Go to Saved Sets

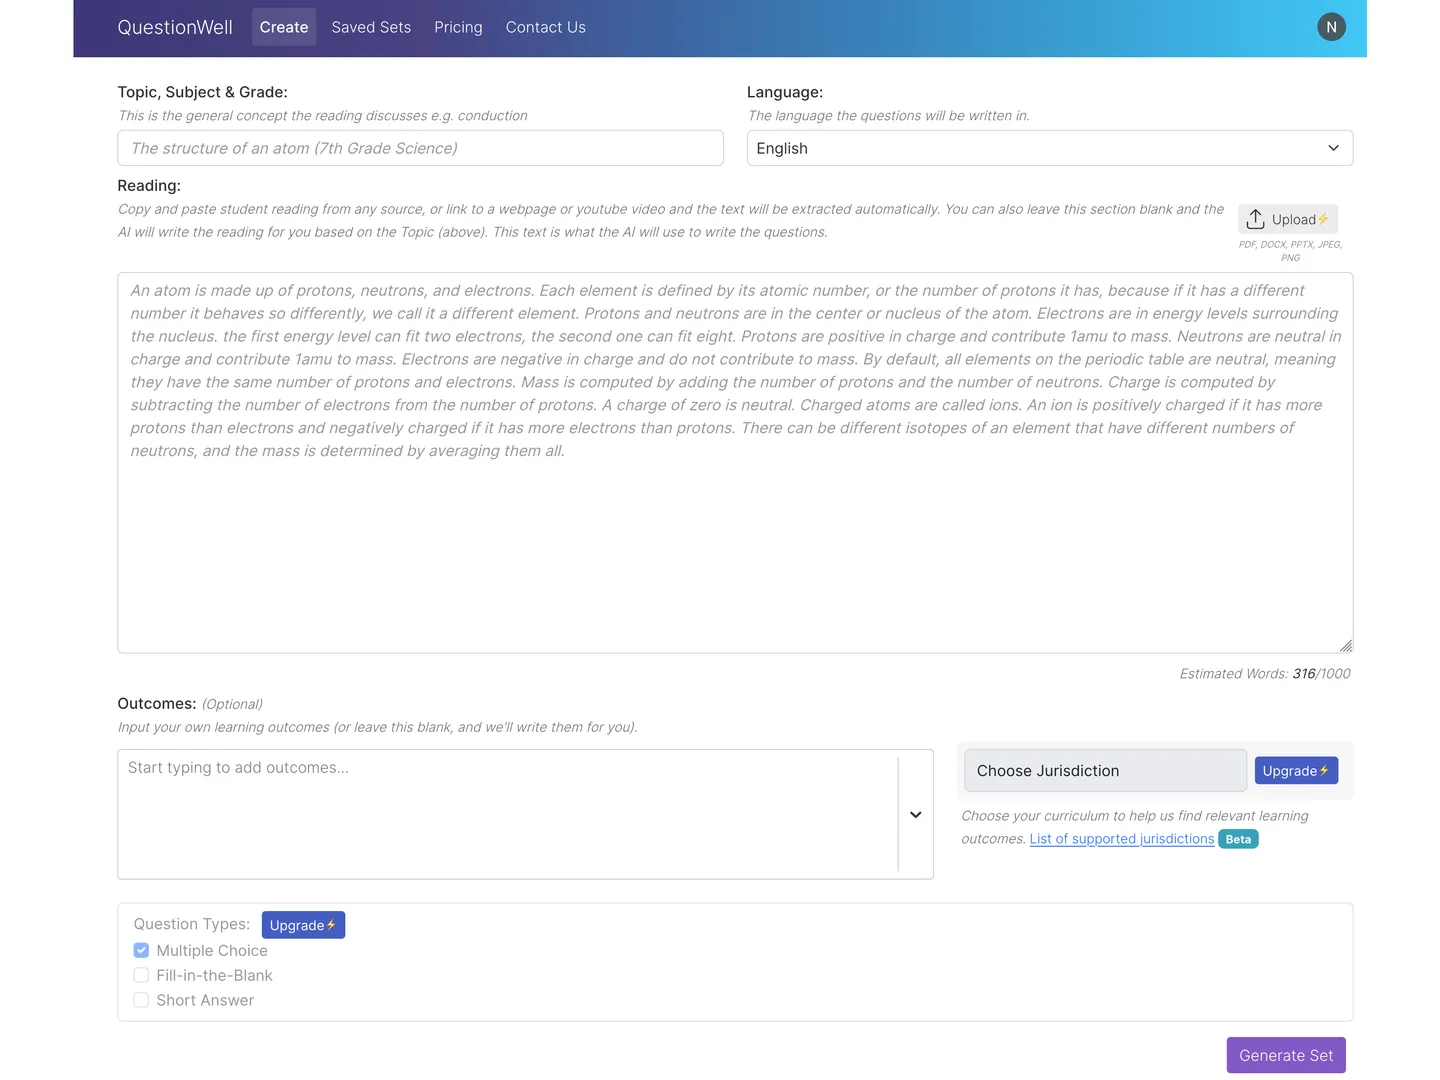371,27
